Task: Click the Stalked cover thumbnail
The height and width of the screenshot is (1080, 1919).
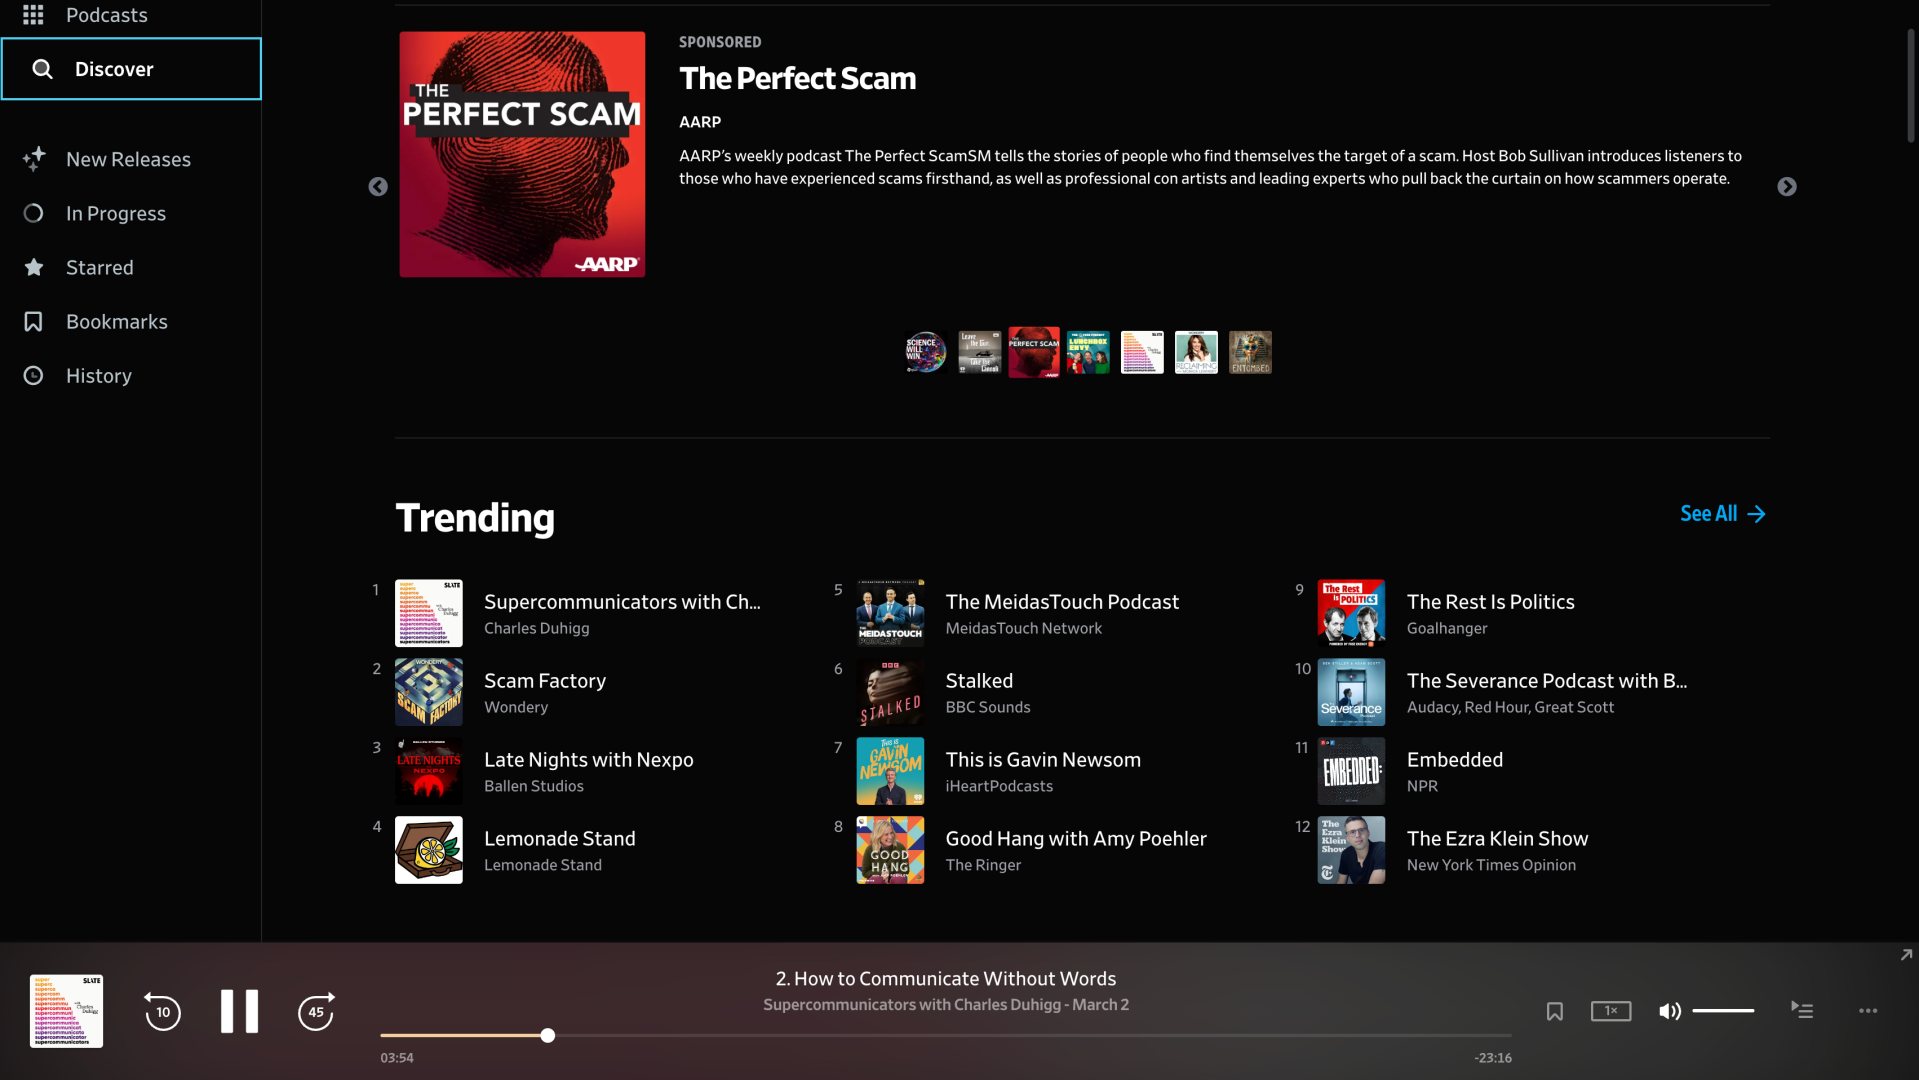Action: click(890, 692)
